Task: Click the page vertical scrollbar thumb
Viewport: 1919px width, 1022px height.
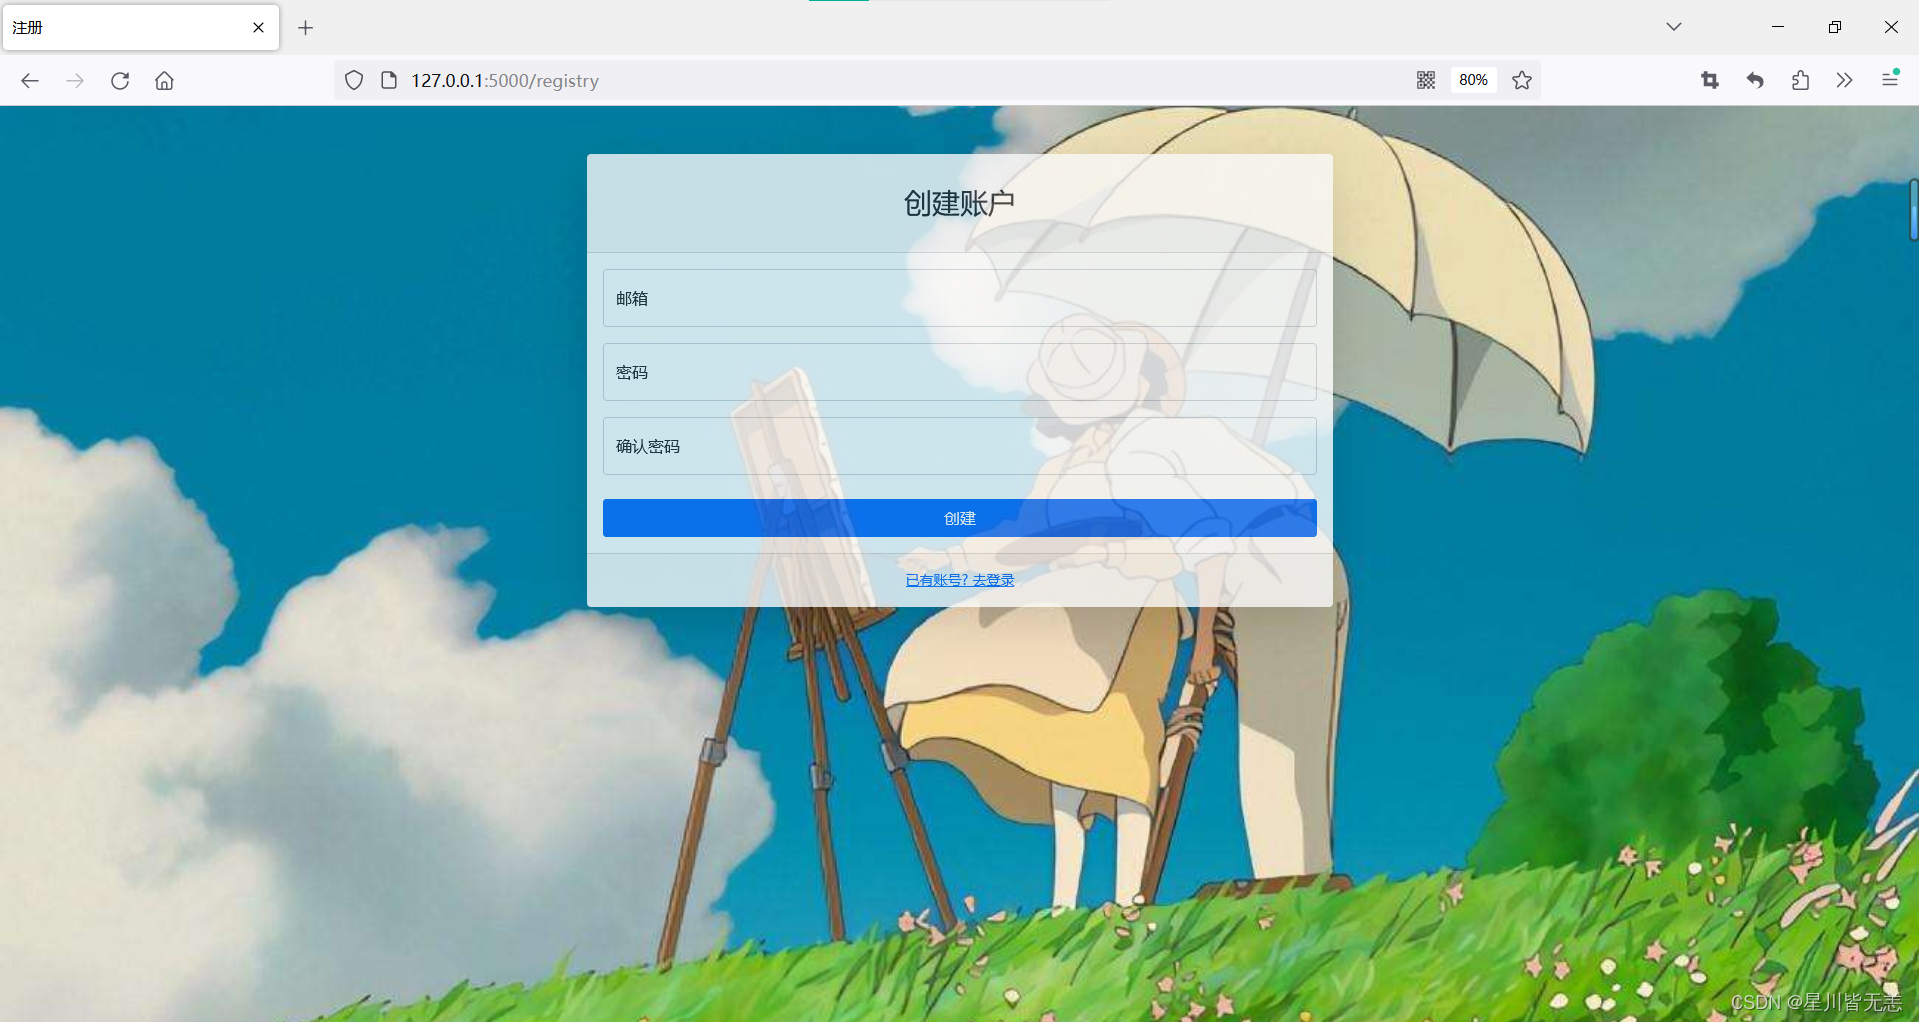Action: [1913, 210]
